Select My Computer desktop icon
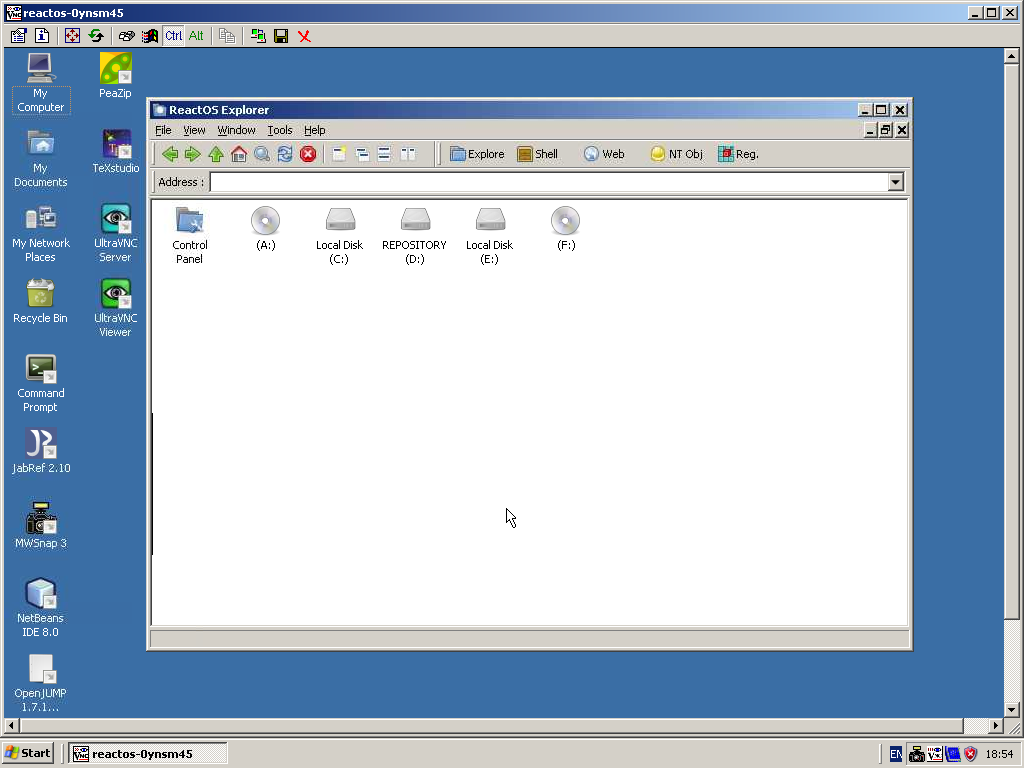The image size is (1024, 768). pos(40,82)
